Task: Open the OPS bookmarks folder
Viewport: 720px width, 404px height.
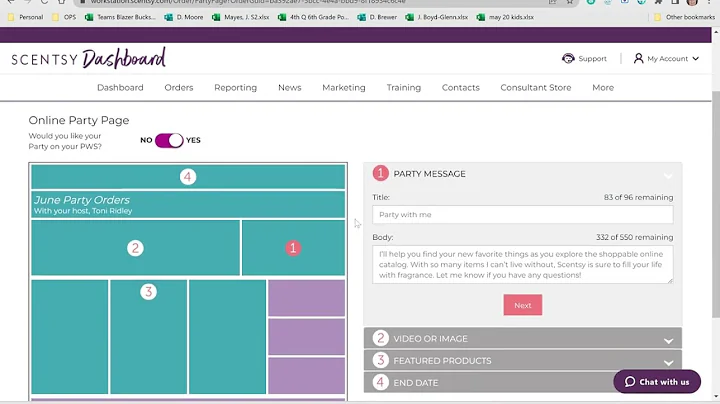Action: tap(64, 17)
